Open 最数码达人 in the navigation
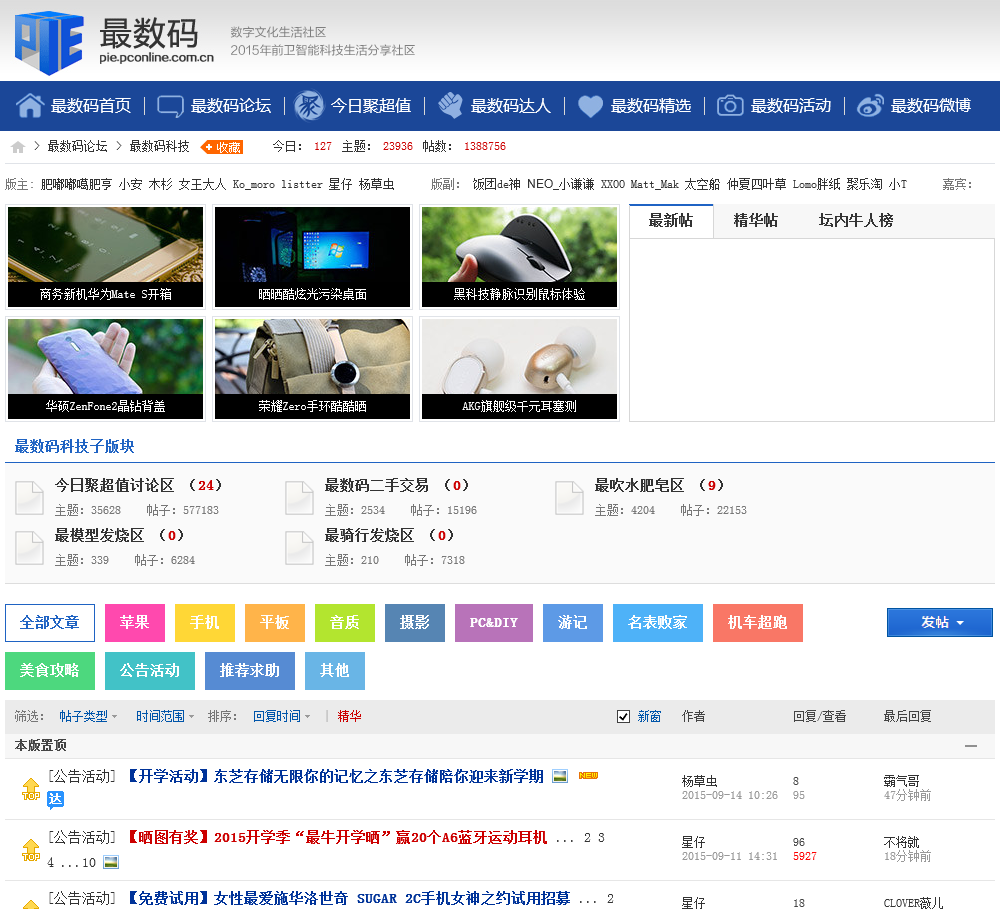 click(x=511, y=106)
